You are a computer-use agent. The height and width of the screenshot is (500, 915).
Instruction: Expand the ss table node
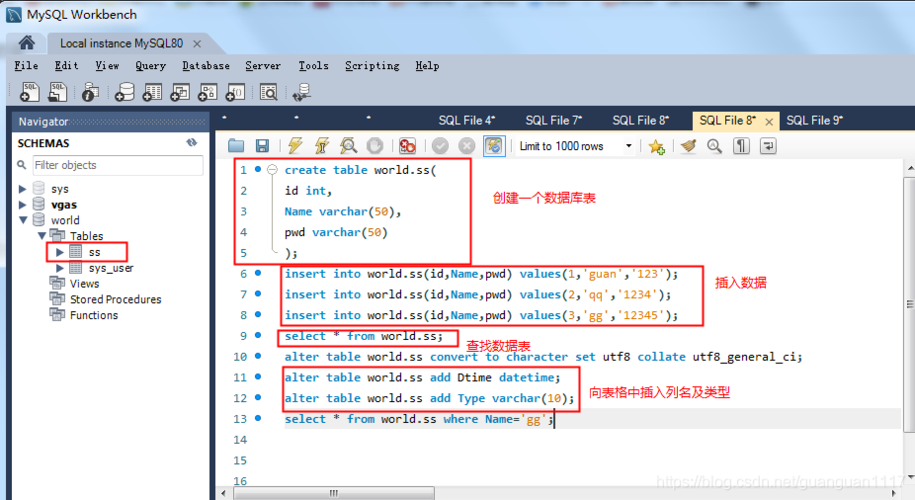point(60,252)
